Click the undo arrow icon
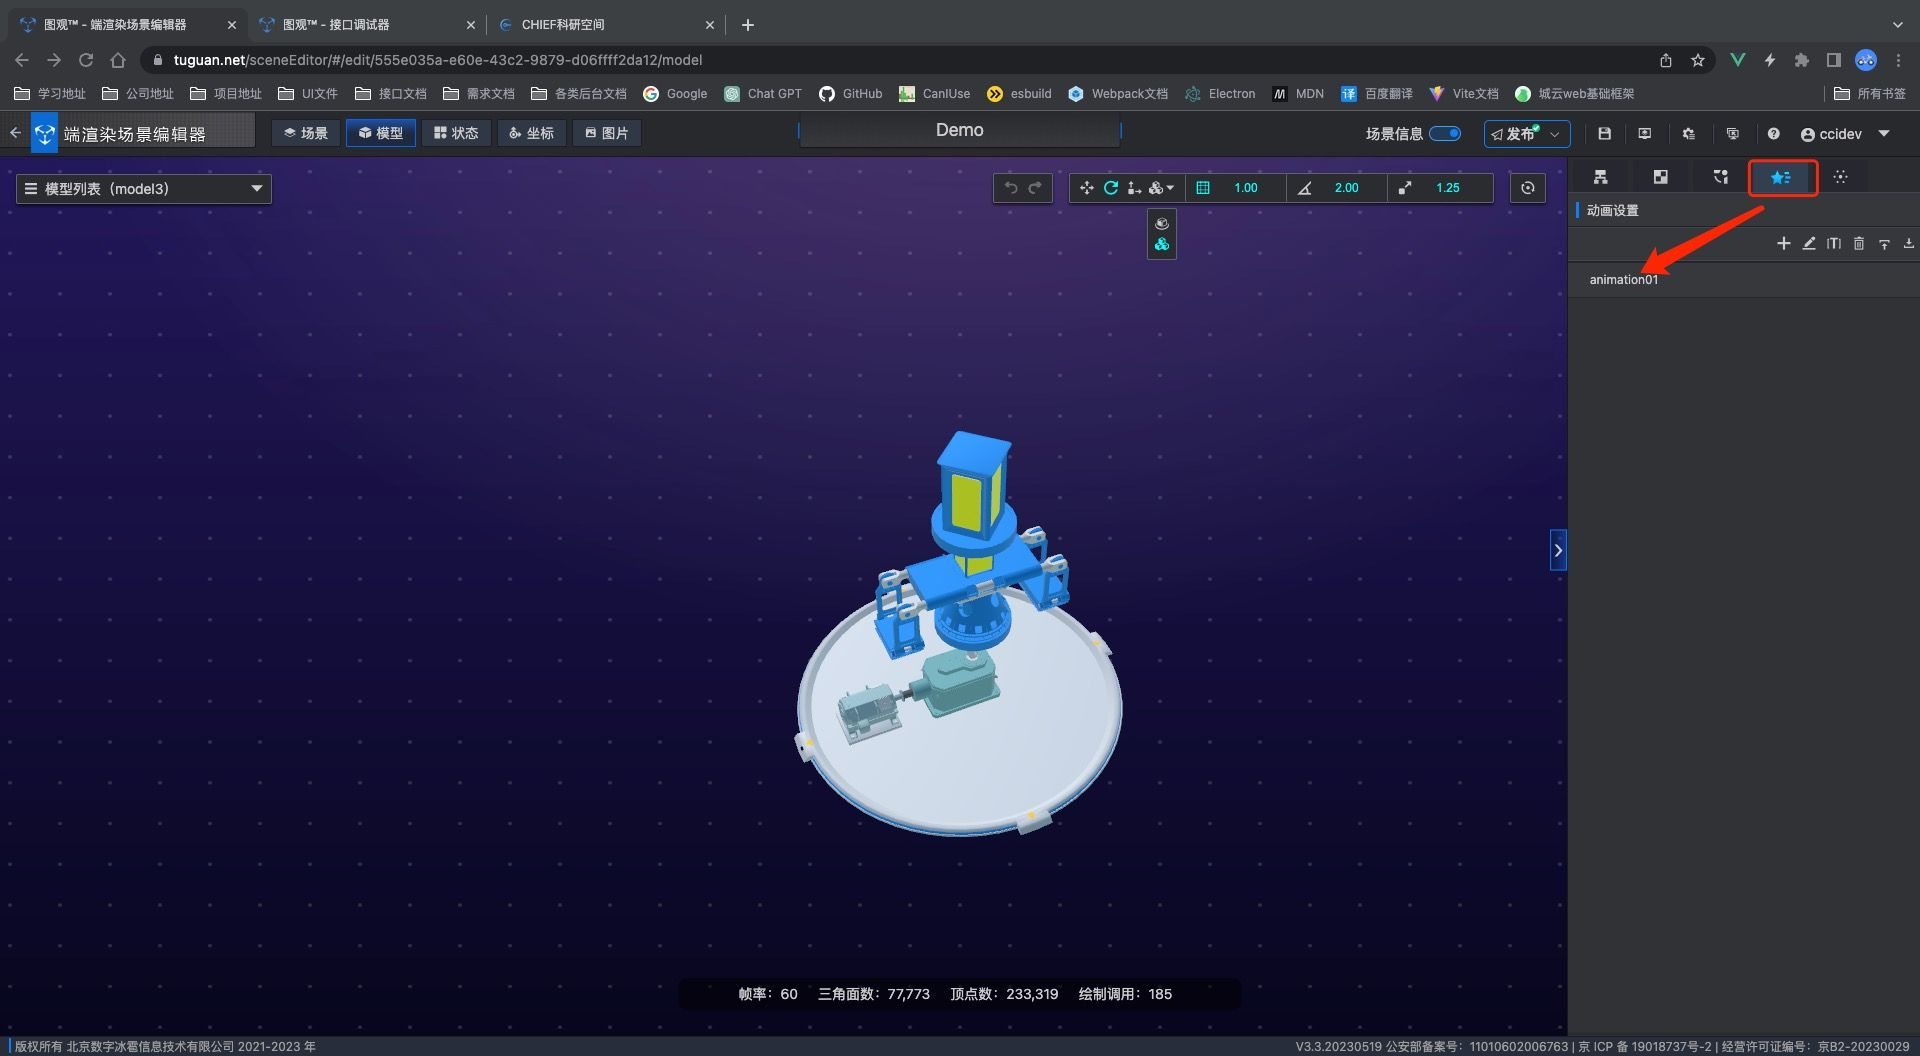Image resolution: width=1920 pixels, height=1056 pixels. (1011, 188)
